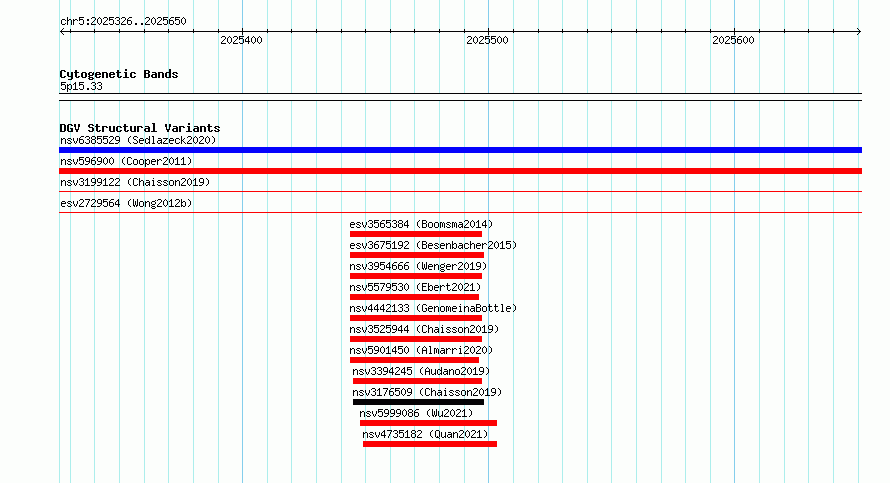Open nsv5579530 (Ebert2021) variant
The width and height of the screenshot is (890, 483).
[x=415, y=287]
